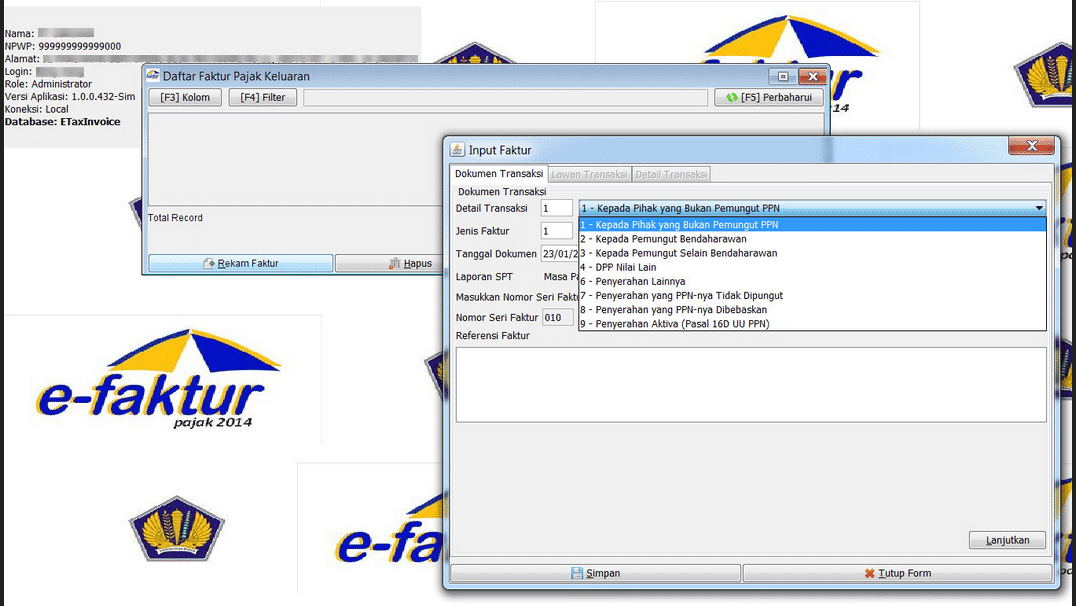Select 4 - DPP Nilai Lain
This screenshot has height=606, width=1076.
[x=812, y=267]
